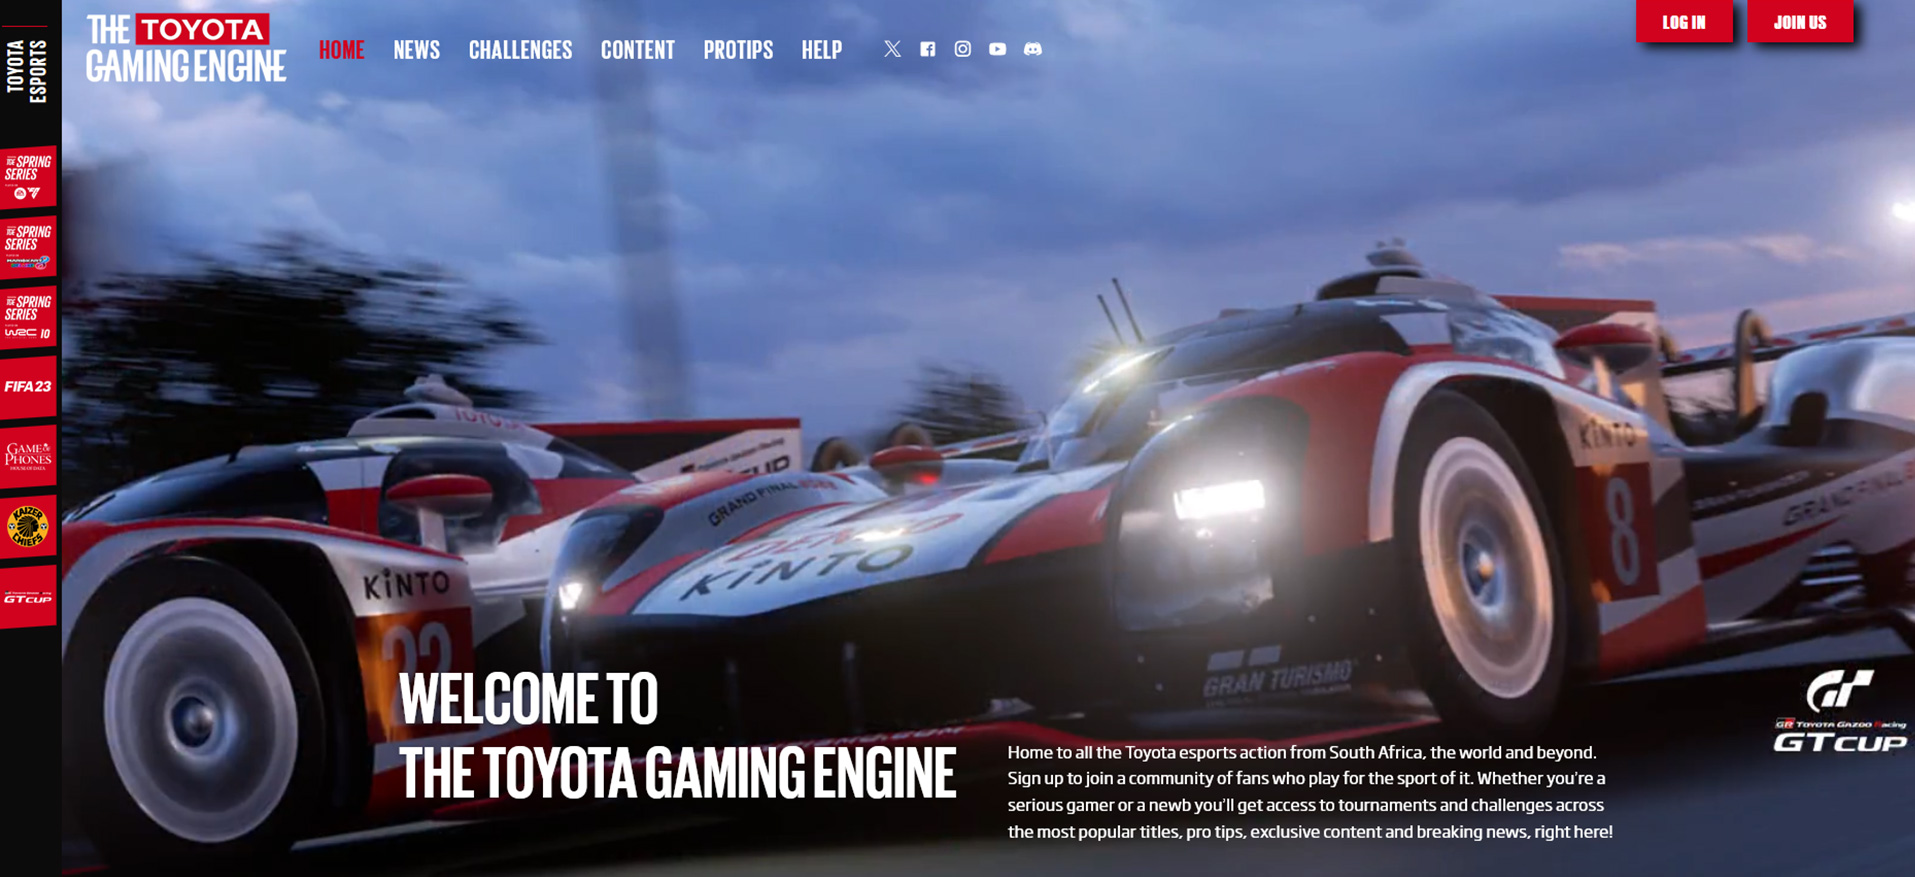Image resolution: width=1915 pixels, height=877 pixels.
Task: Open the ProTips menu item
Action: point(738,50)
